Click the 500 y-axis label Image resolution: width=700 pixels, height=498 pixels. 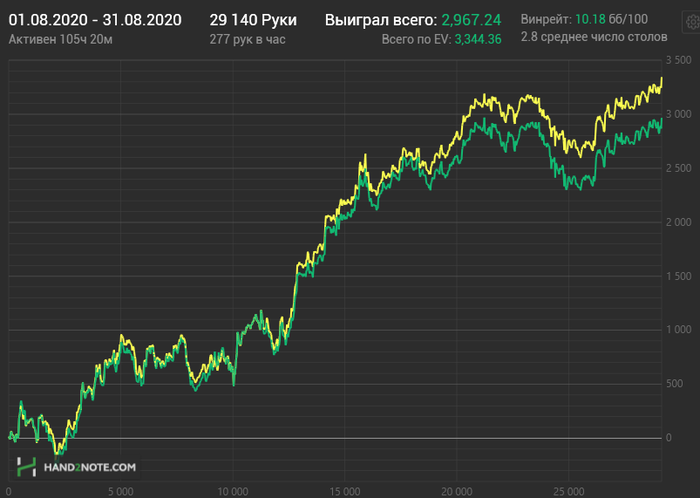pyautogui.click(x=675, y=384)
